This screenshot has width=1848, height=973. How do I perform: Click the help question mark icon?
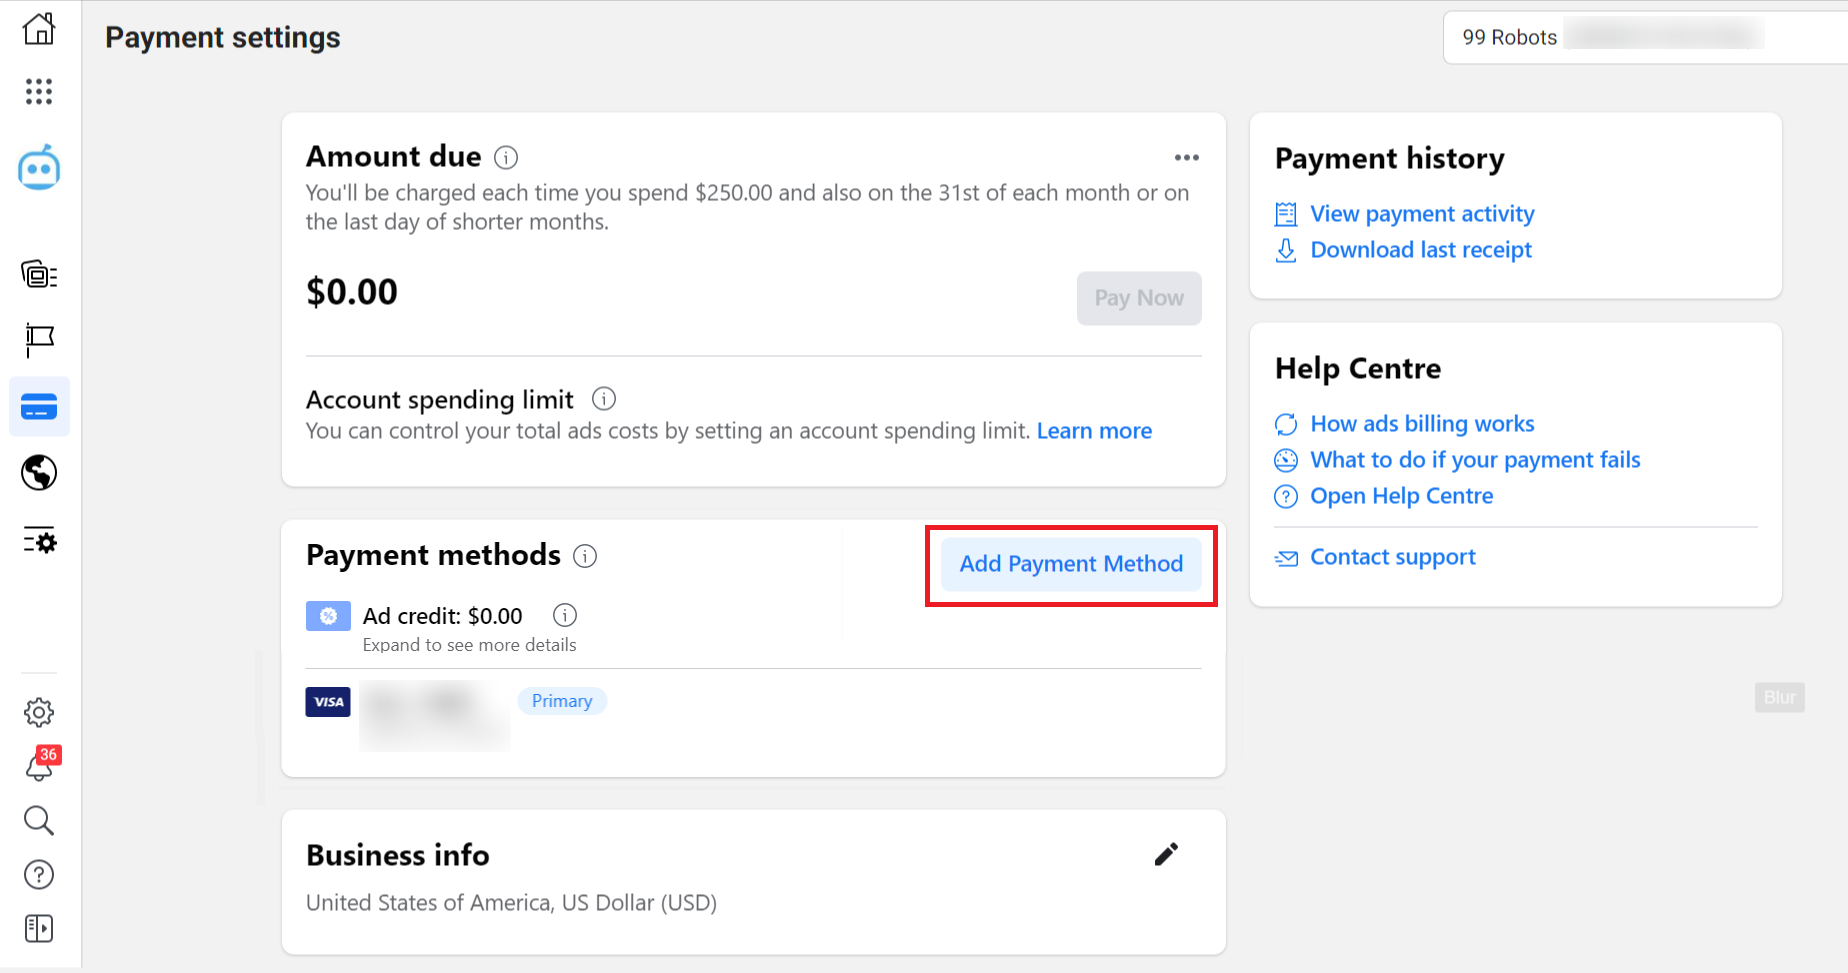tap(39, 874)
